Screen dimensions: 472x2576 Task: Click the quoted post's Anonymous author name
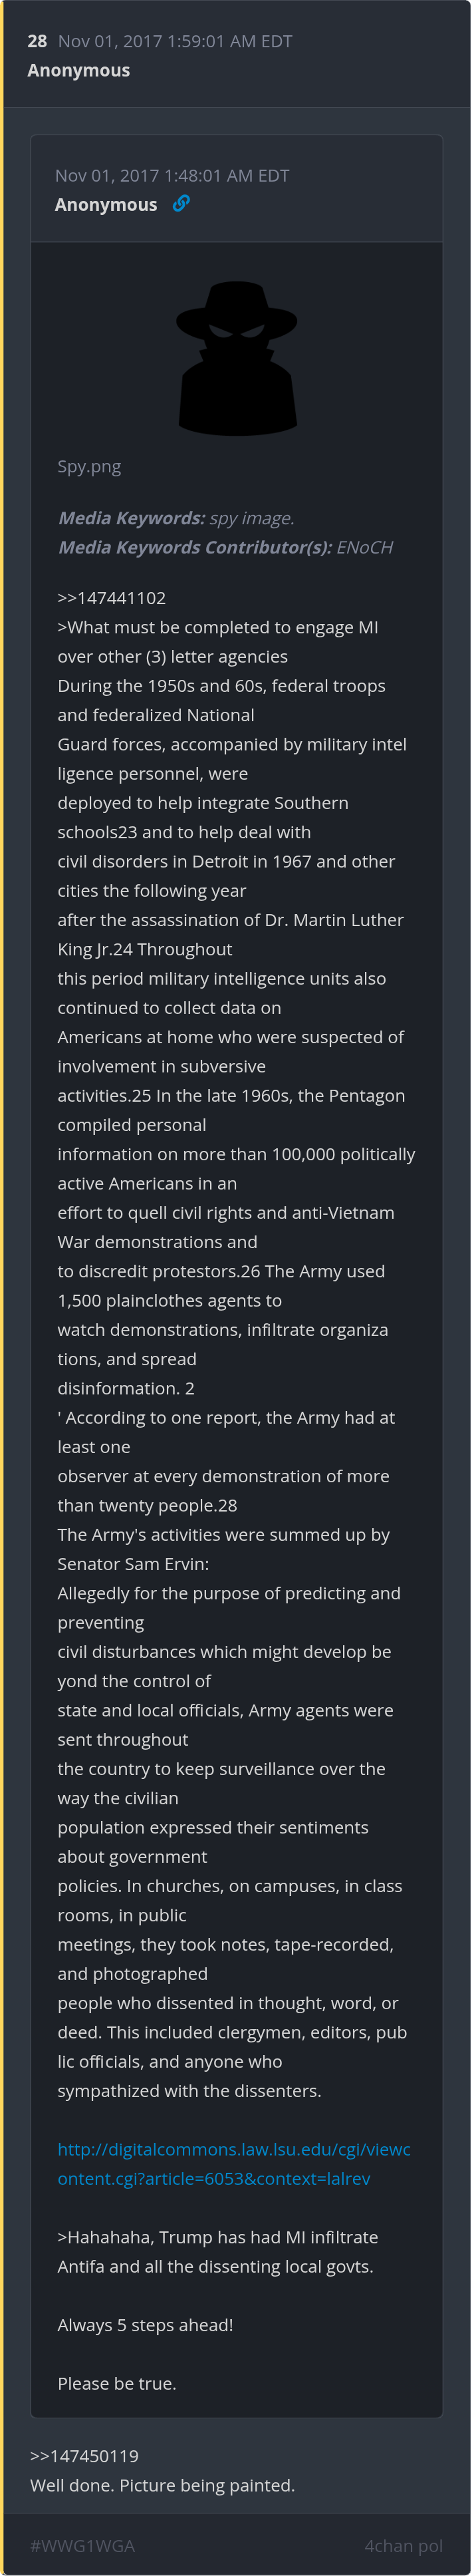[x=106, y=205]
